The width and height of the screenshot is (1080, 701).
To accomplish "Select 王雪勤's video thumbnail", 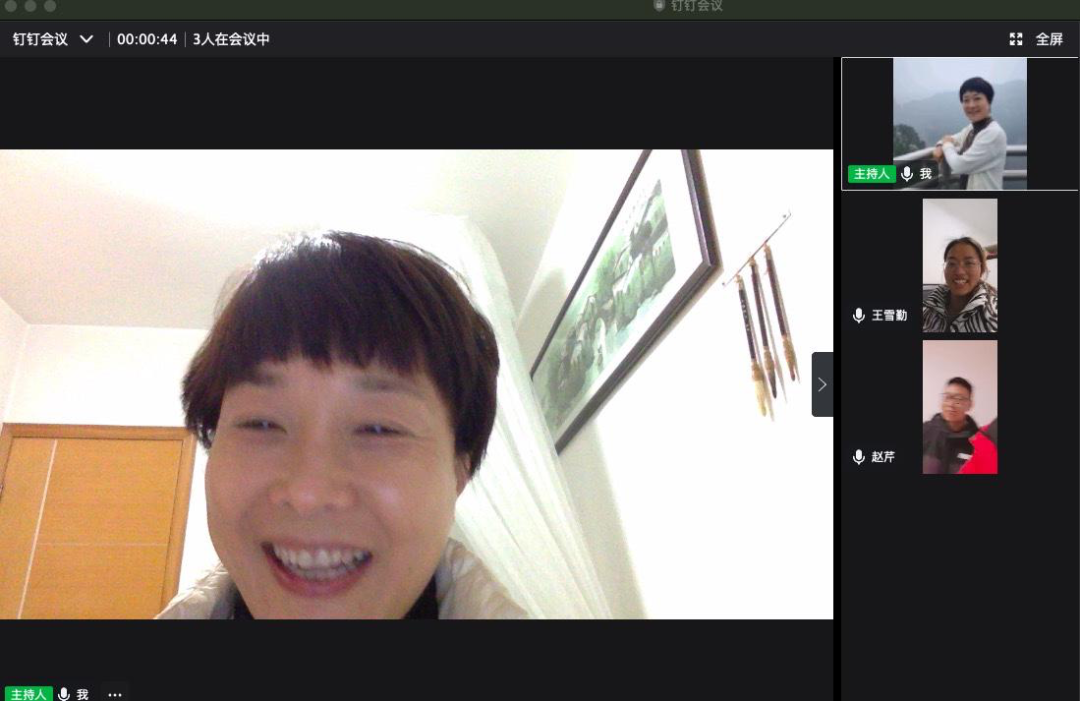I will click(959, 266).
